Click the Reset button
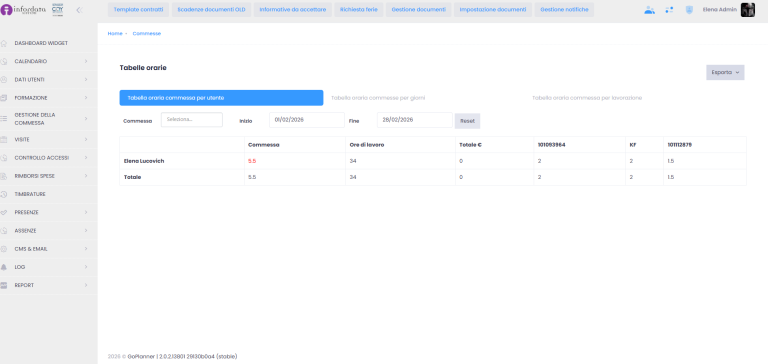This screenshot has width=768, height=364. (467, 121)
